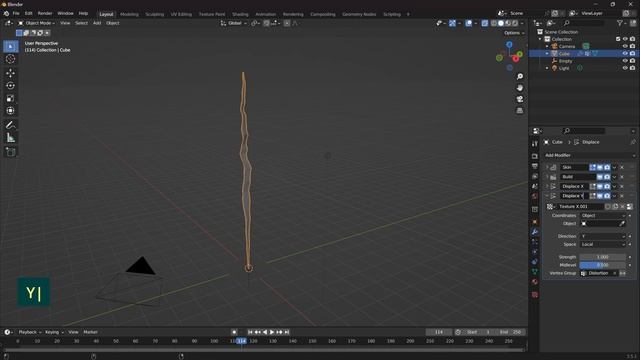Open the Playback popover in timeline
The height and width of the screenshot is (360, 640).
tap(30, 332)
